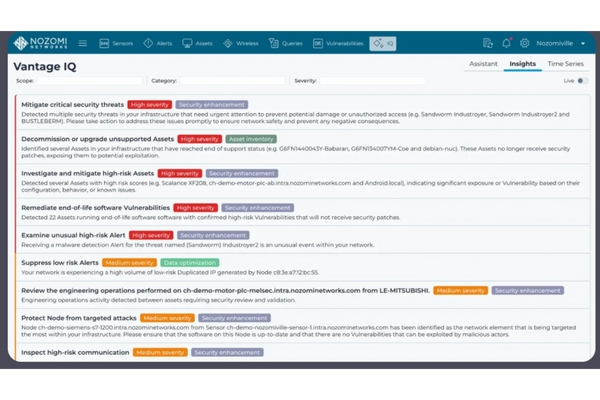
Task: Open the Alerts section
Action: (158, 44)
